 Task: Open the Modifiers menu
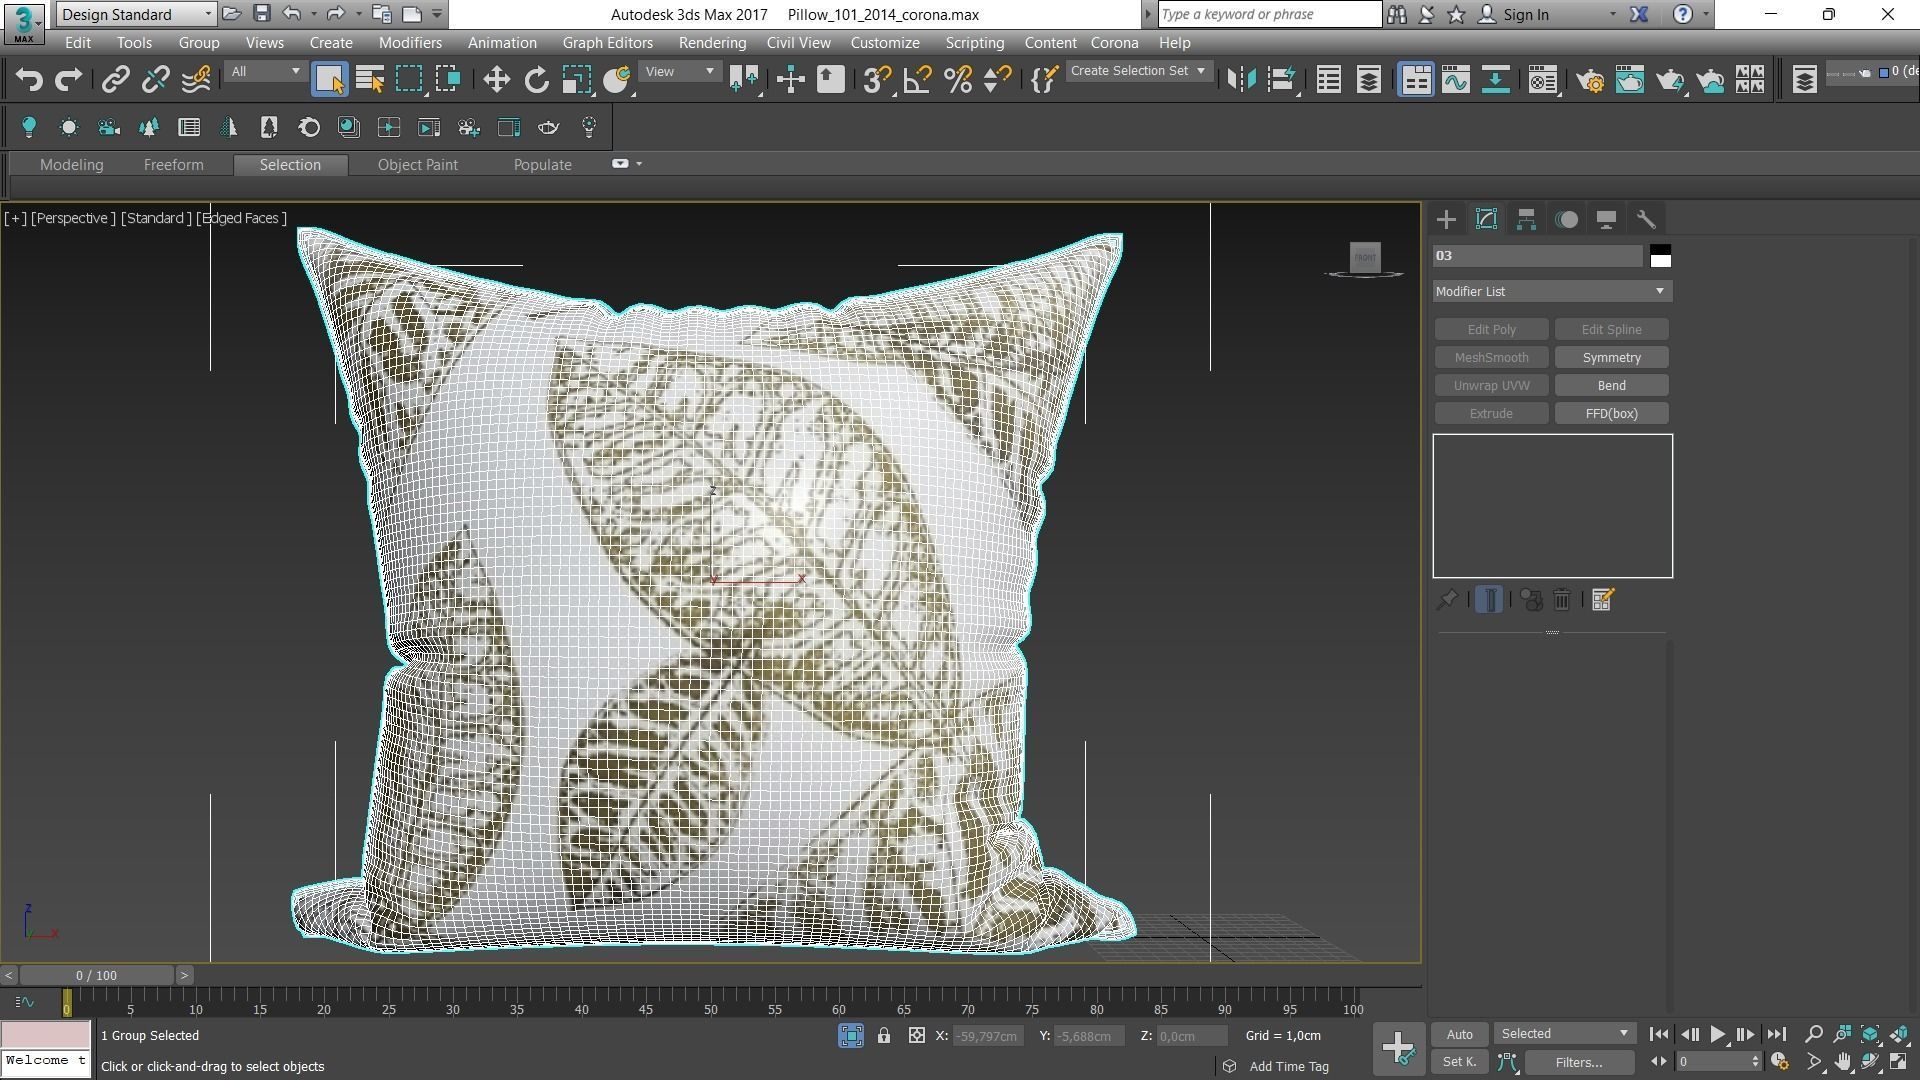(410, 43)
